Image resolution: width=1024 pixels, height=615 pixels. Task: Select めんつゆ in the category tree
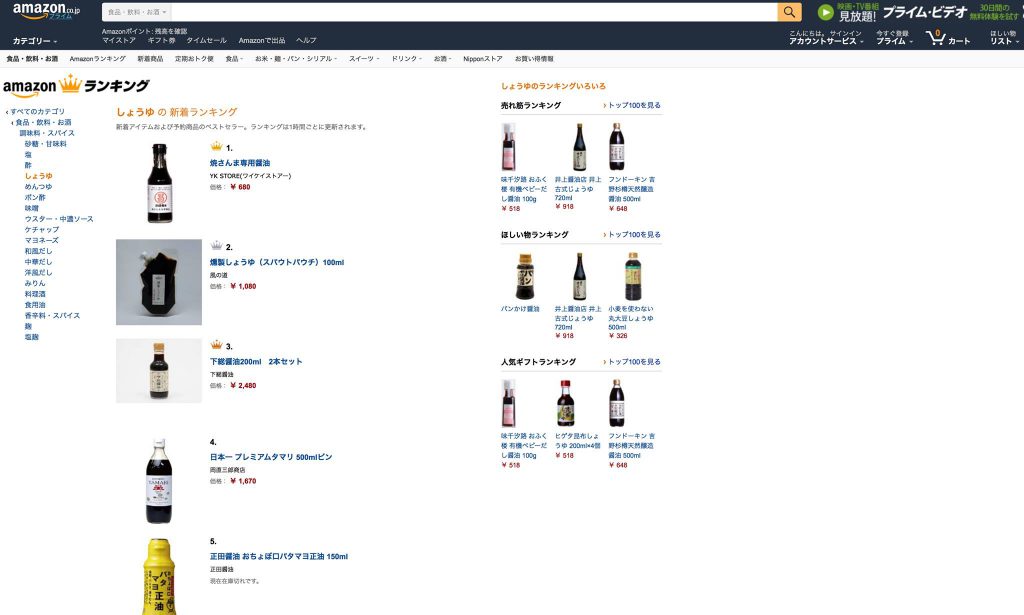[x=39, y=187]
